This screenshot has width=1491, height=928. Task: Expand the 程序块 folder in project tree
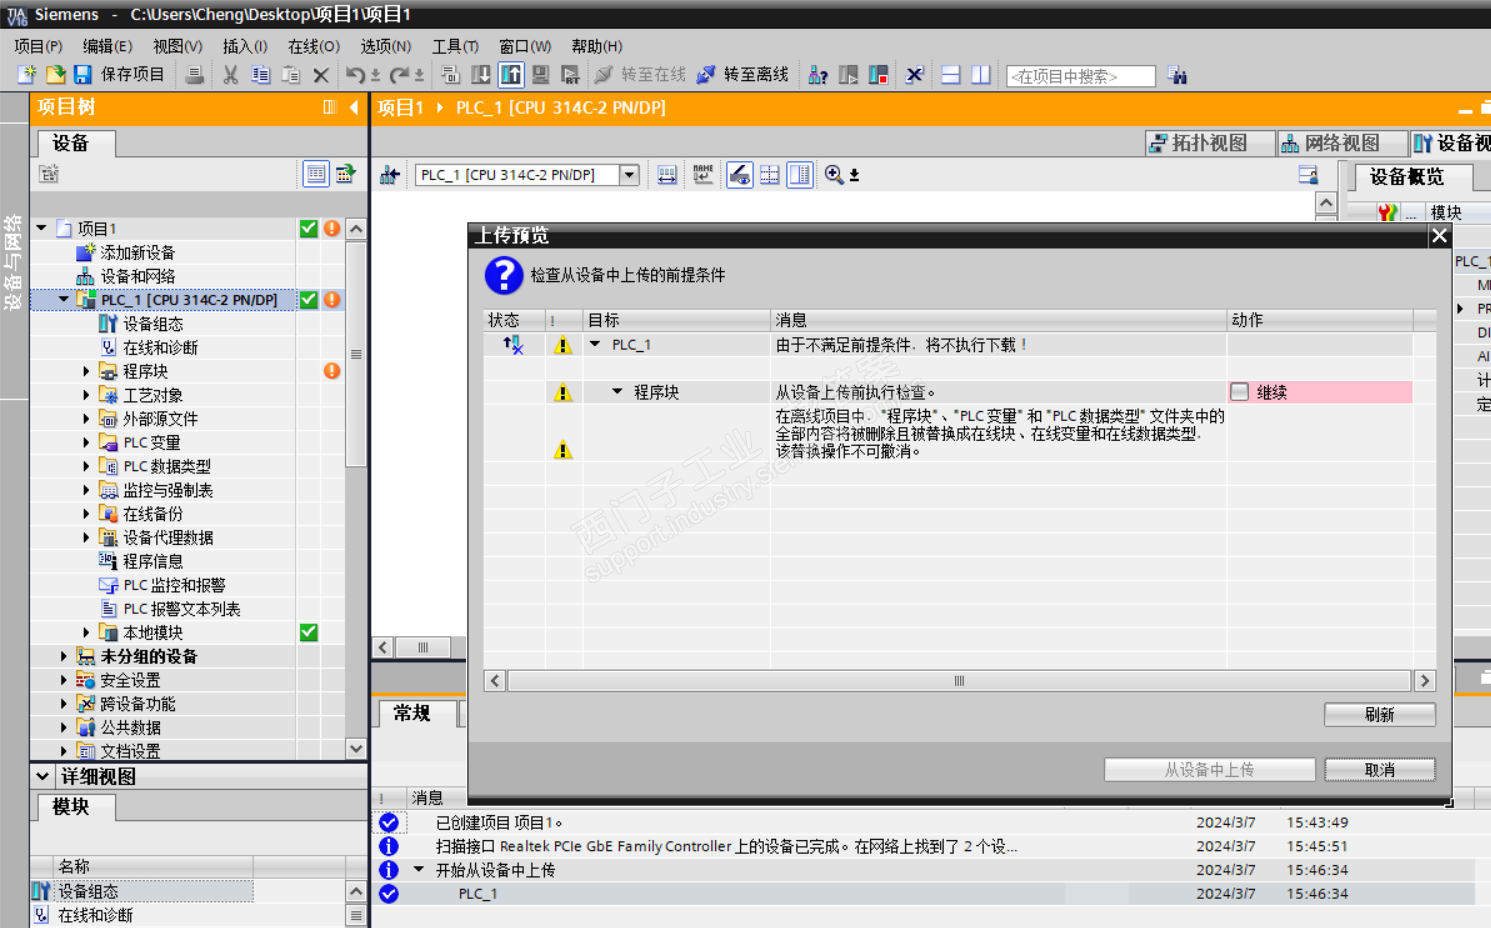click(86, 371)
